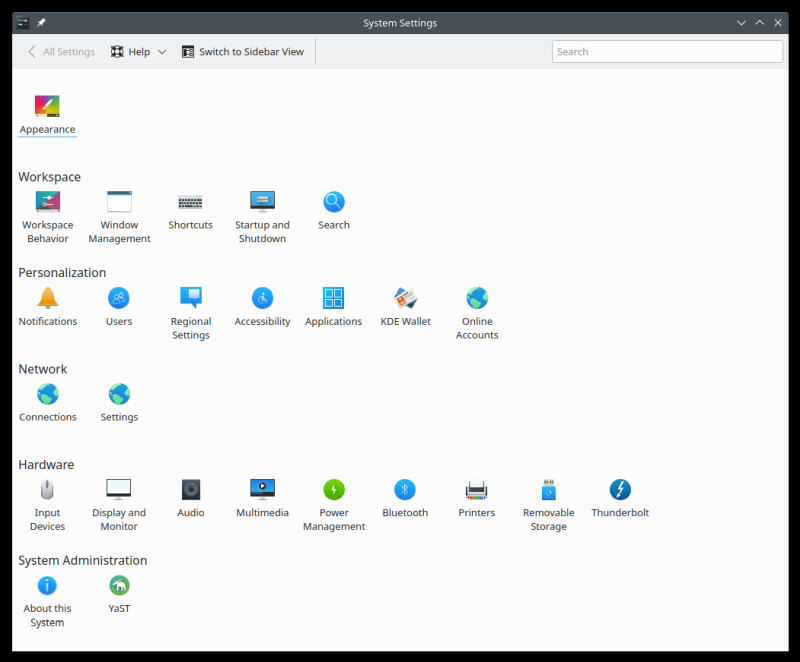The image size is (800, 662).
Task: Maximize the System Settings window
Action: [x=760, y=22]
